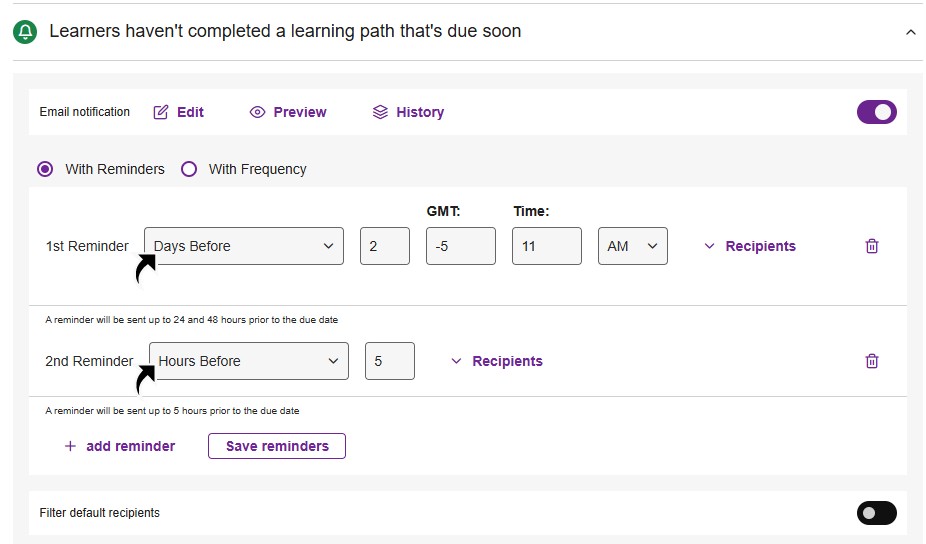Screen dimensions: 926x544
Task: Select the With Reminders radio option
Action: tap(45, 169)
